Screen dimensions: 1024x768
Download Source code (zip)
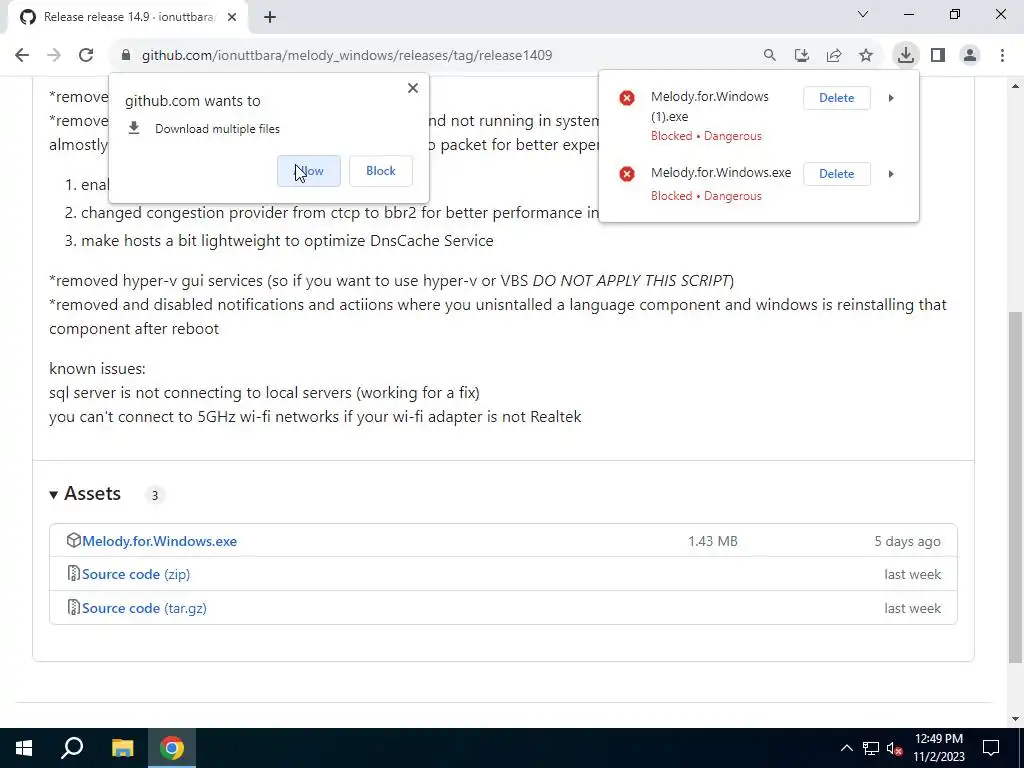pyautogui.click(x=136, y=574)
